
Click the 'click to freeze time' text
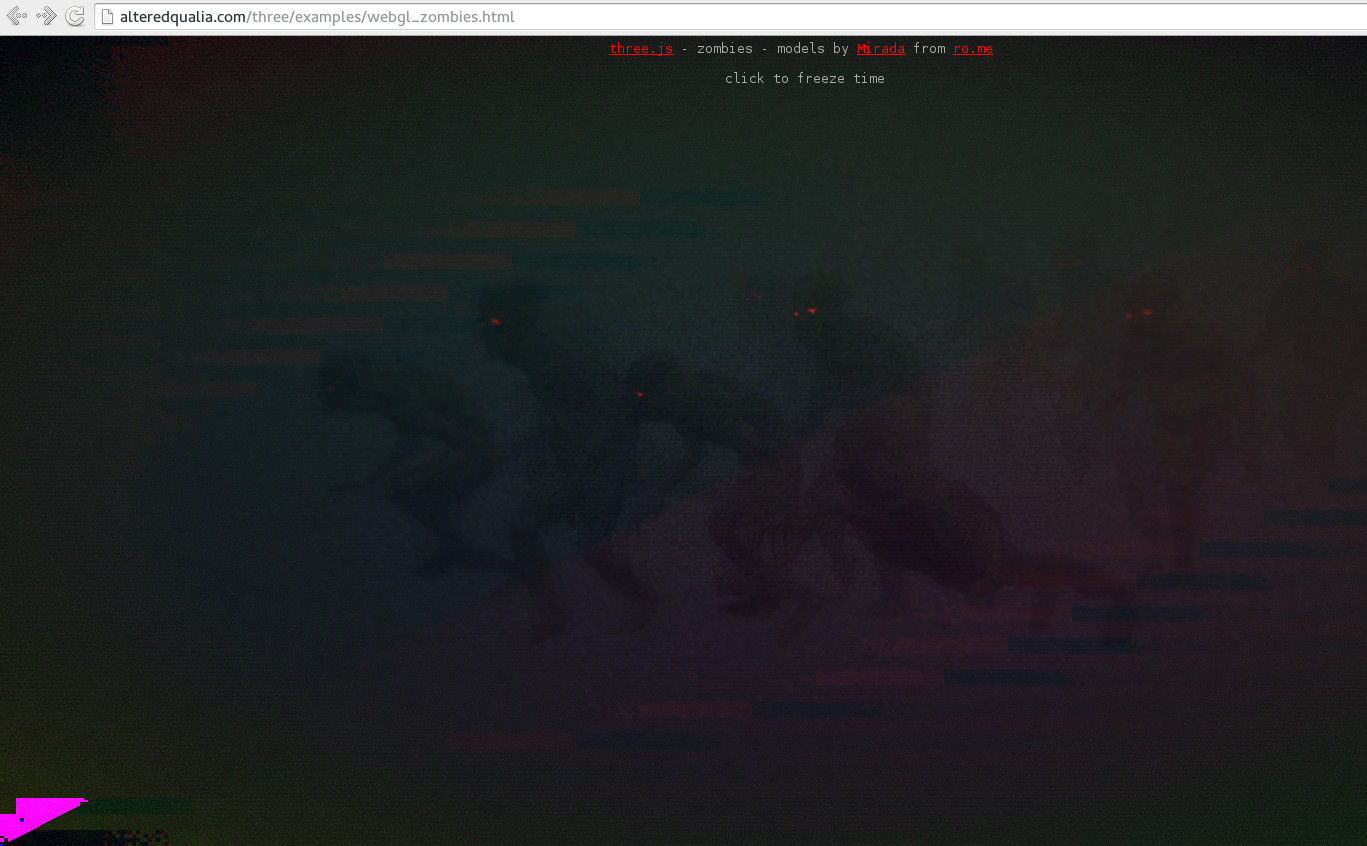point(804,79)
